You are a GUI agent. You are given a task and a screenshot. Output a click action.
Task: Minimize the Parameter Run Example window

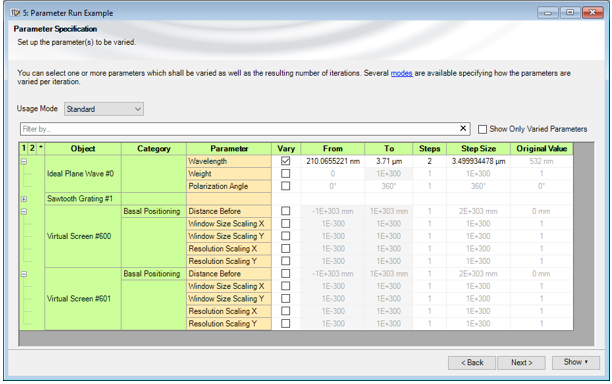point(548,12)
